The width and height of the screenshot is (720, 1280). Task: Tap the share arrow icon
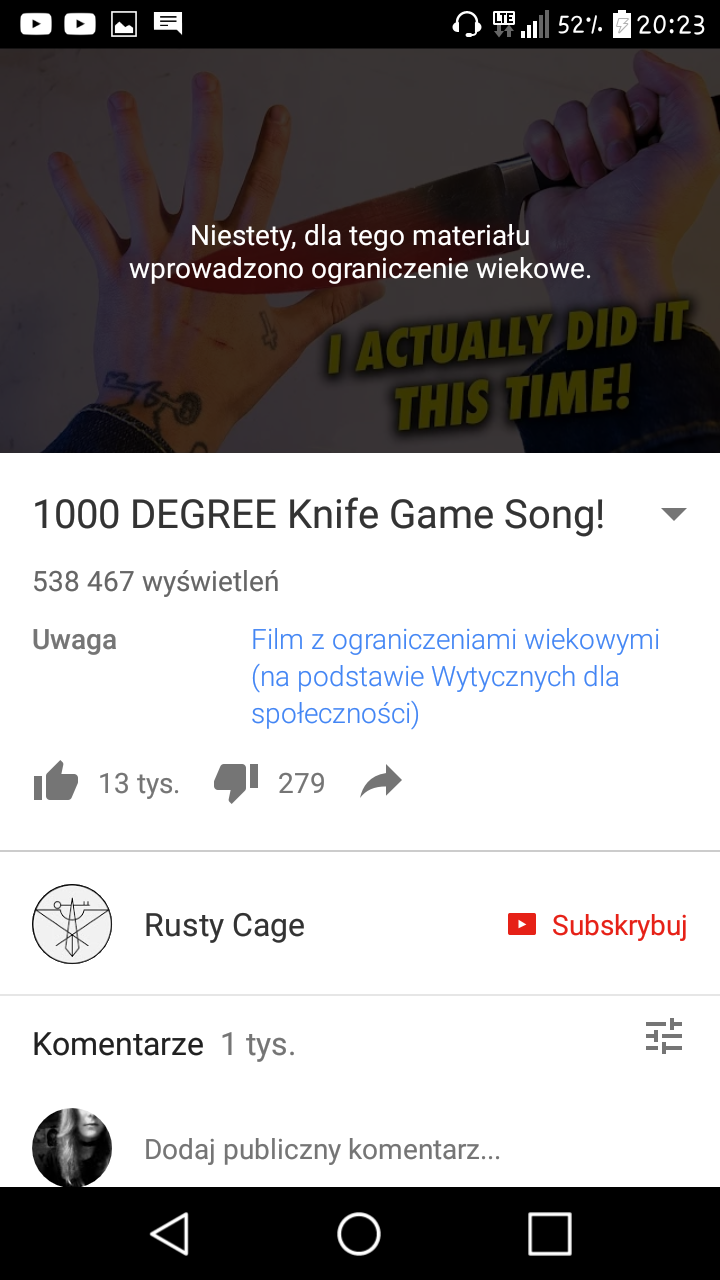click(381, 782)
